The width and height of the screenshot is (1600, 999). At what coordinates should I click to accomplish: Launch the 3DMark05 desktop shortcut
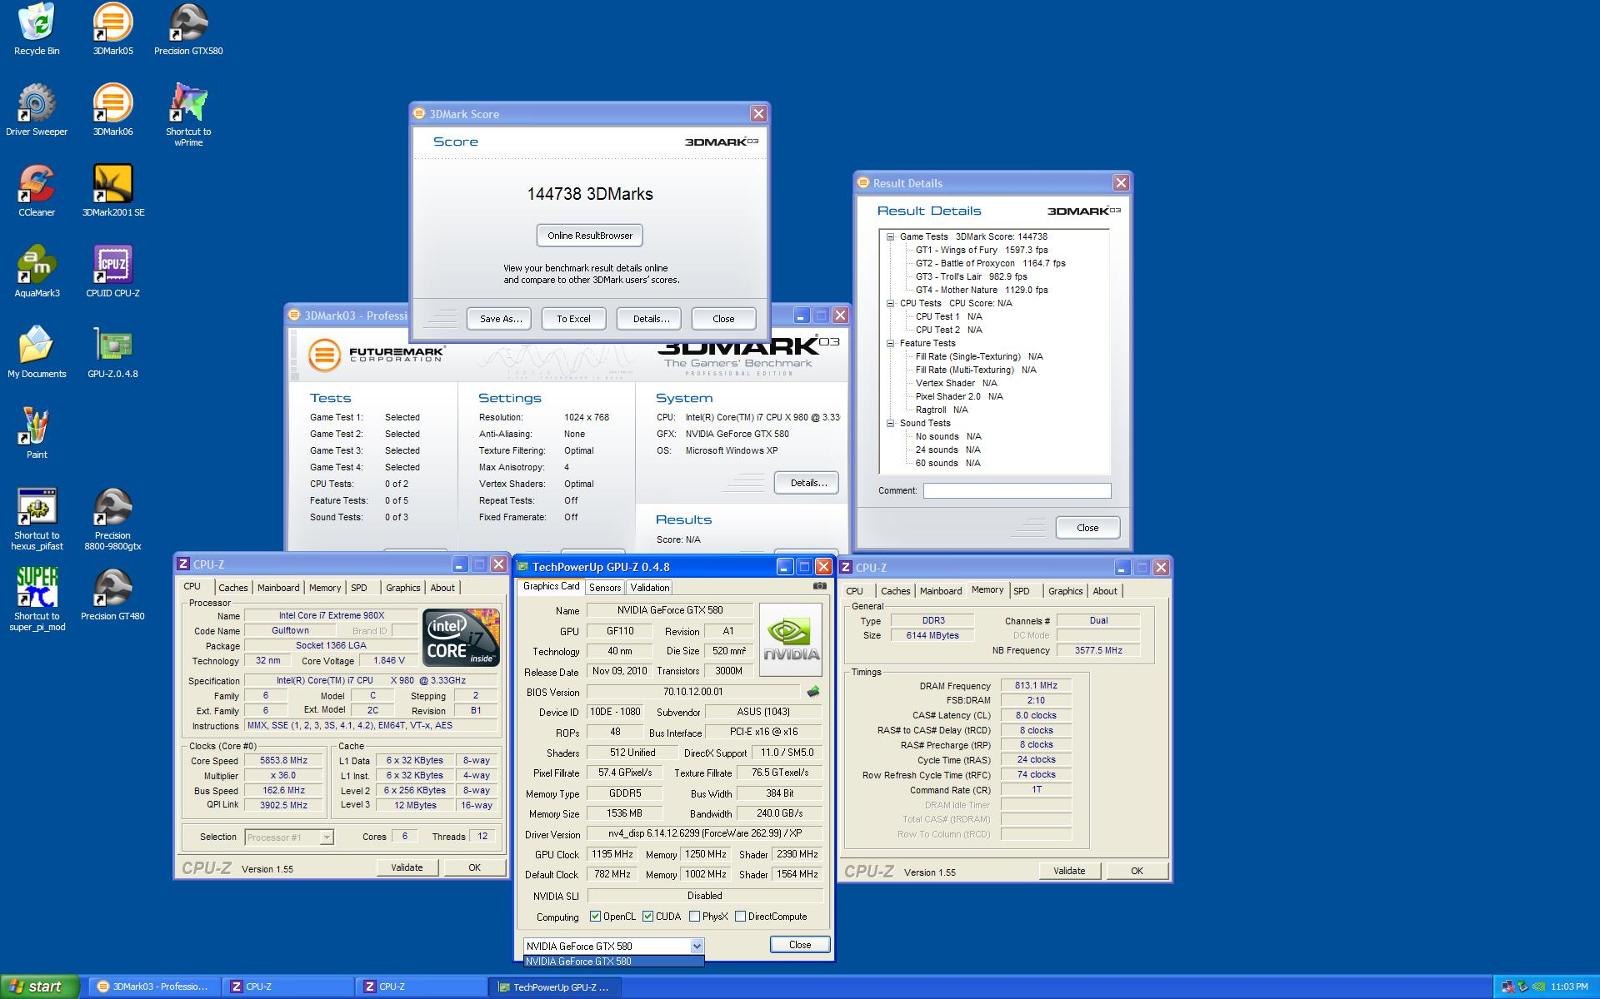tap(112, 30)
